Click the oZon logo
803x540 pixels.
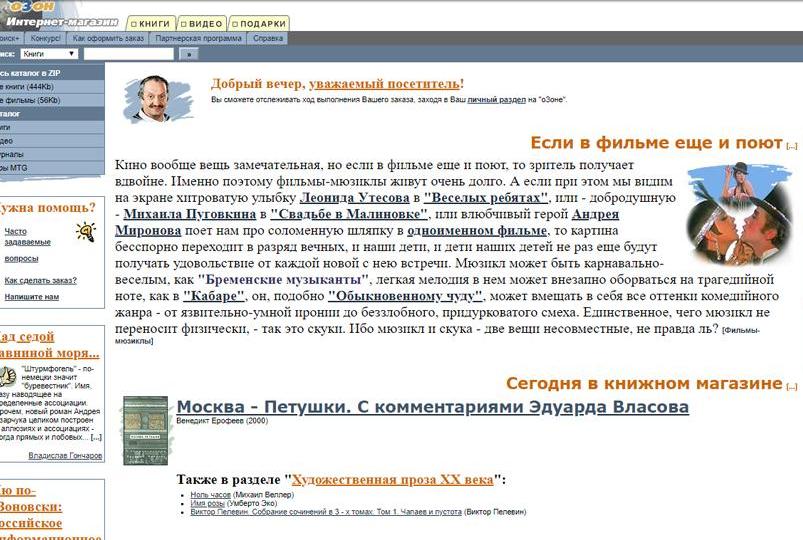pos(31,7)
